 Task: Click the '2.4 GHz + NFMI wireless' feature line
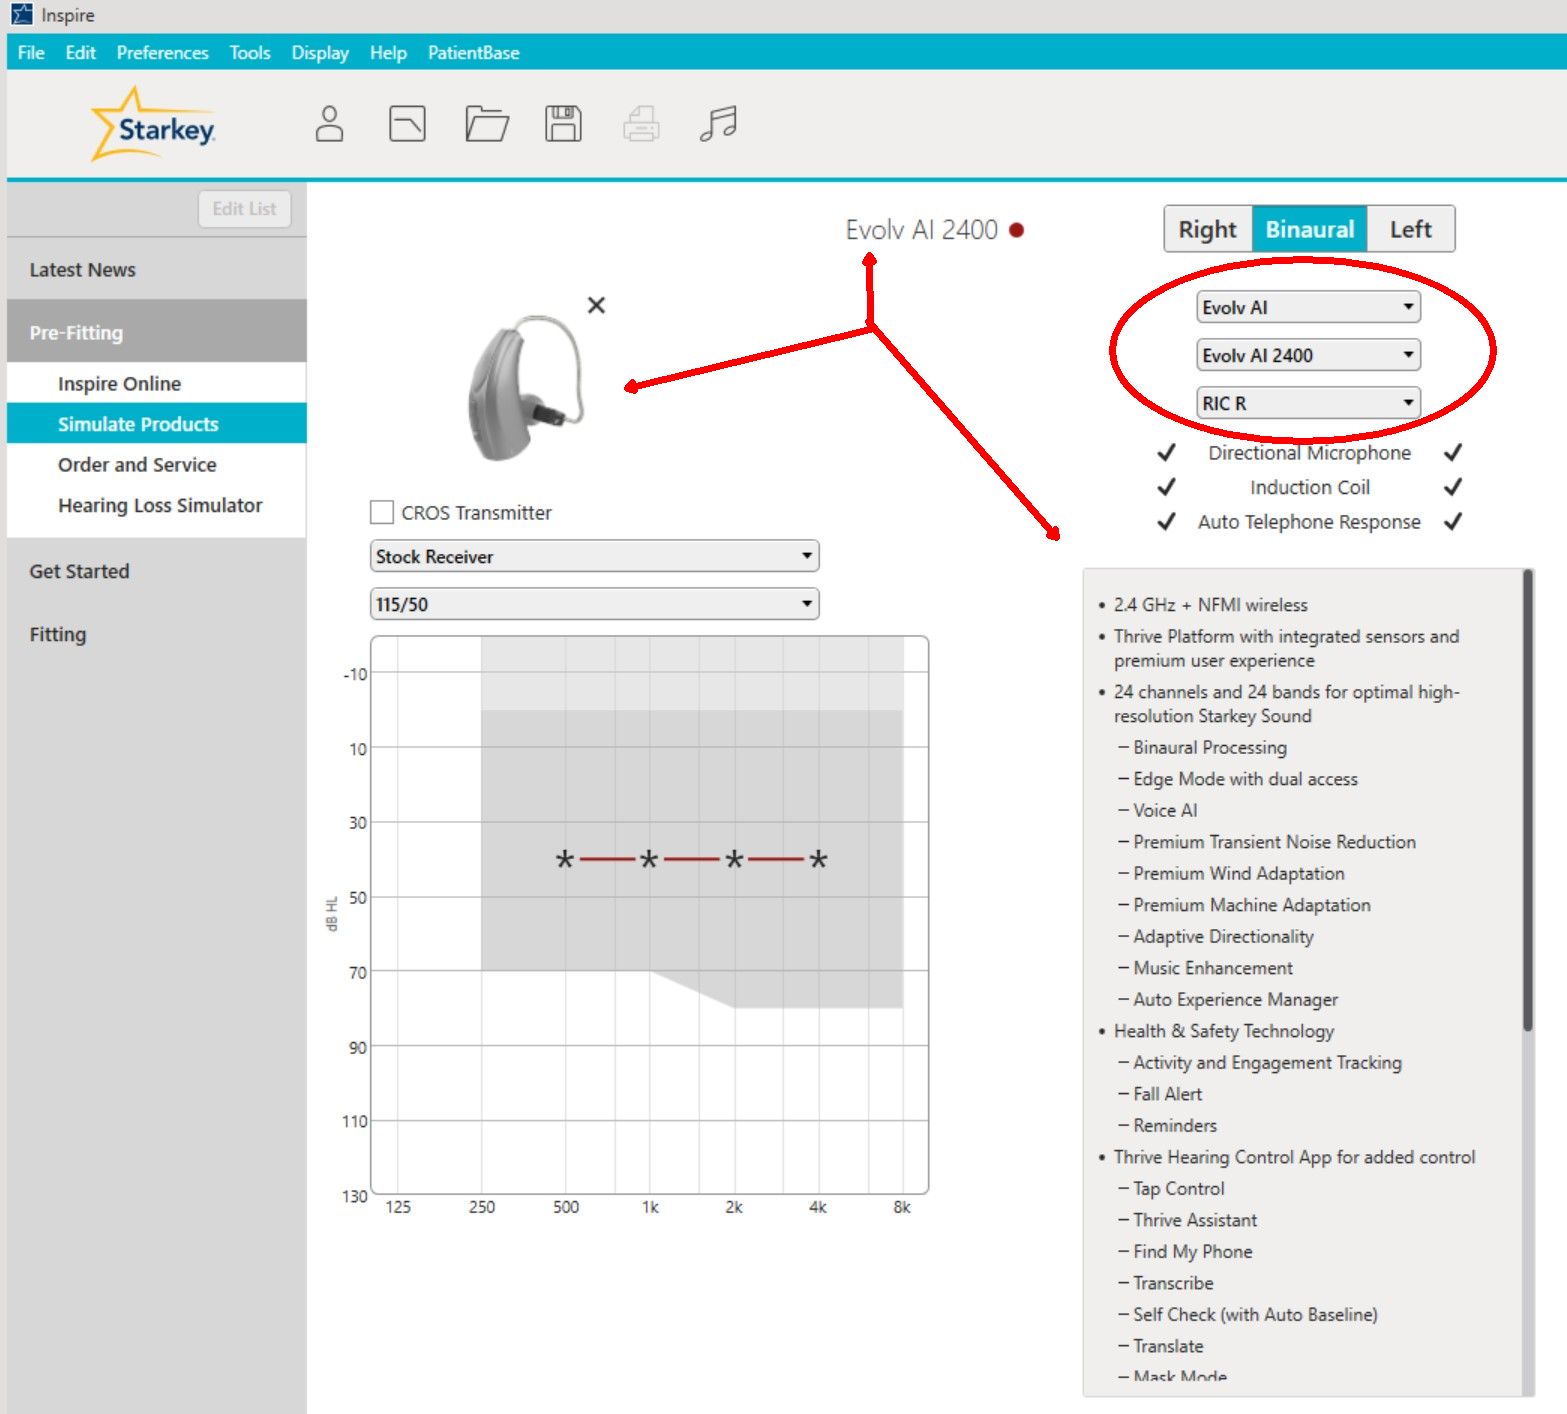(1211, 605)
